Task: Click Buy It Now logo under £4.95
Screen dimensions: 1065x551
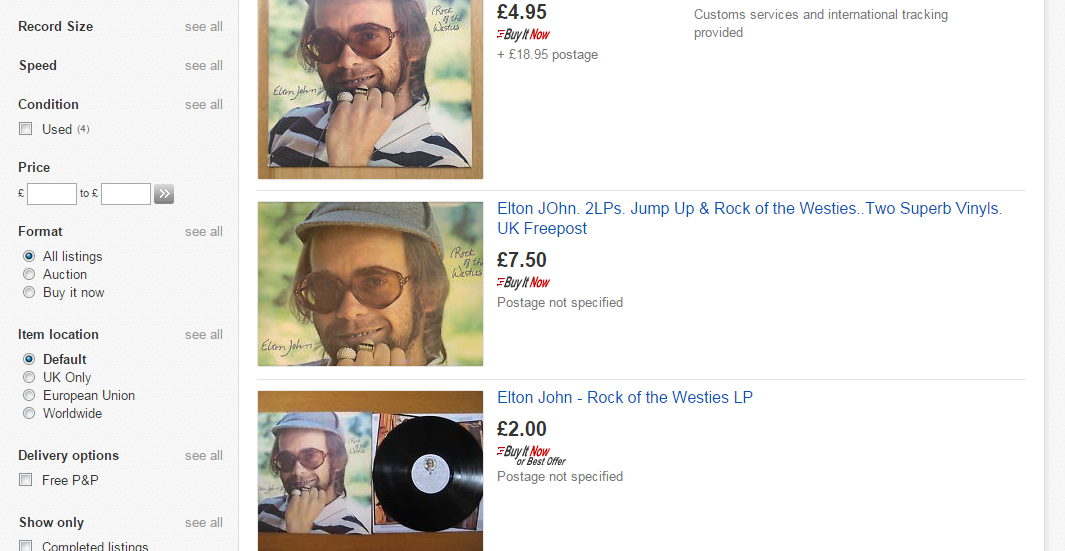Action: coord(523,34)
